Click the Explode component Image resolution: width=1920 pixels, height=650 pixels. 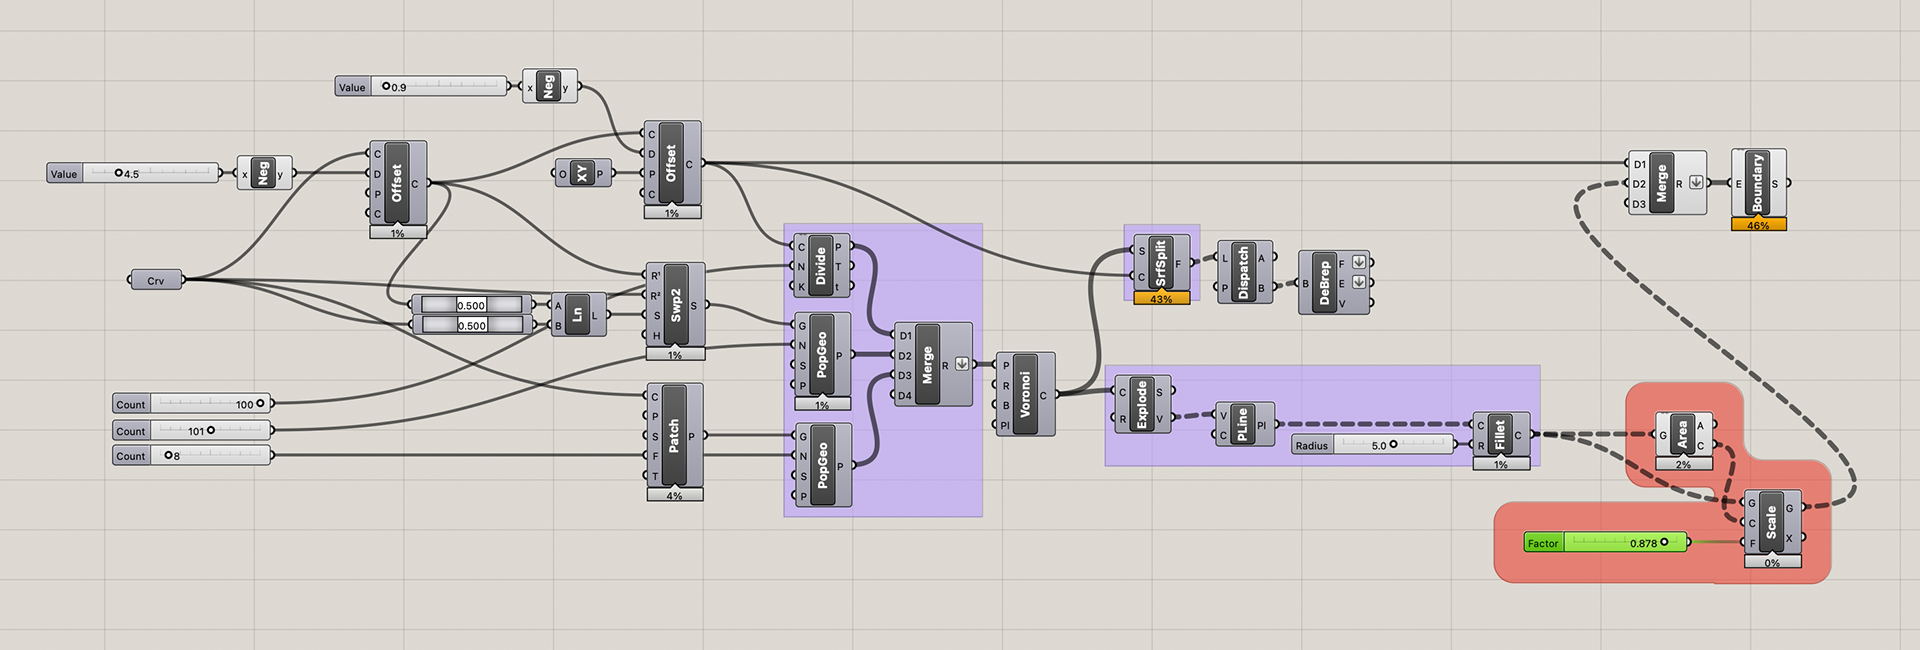(1142, 404)
